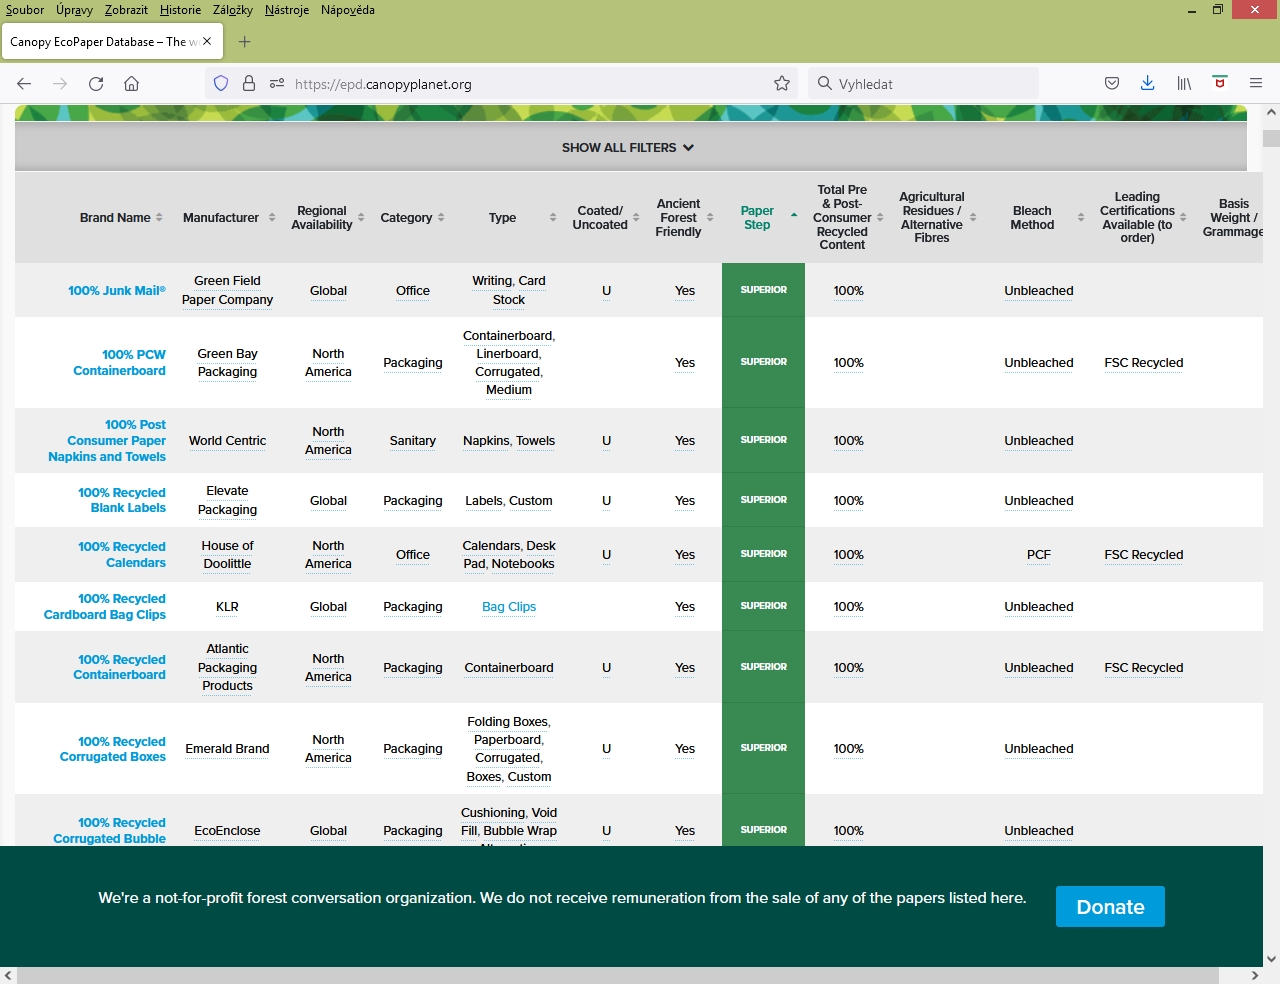Open the Soubor menu
The width and height of the screenshot is (1280, 984).
point(25,10)
